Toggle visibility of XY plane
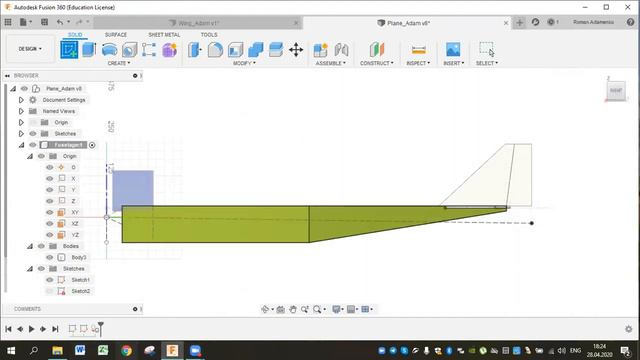Viewport: 640px width, 360px height. tap(50, 212)
